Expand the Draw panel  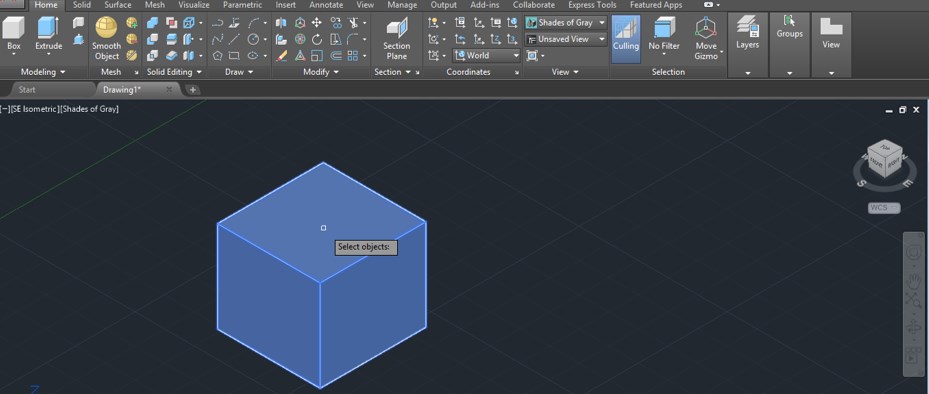click(239, 72)
